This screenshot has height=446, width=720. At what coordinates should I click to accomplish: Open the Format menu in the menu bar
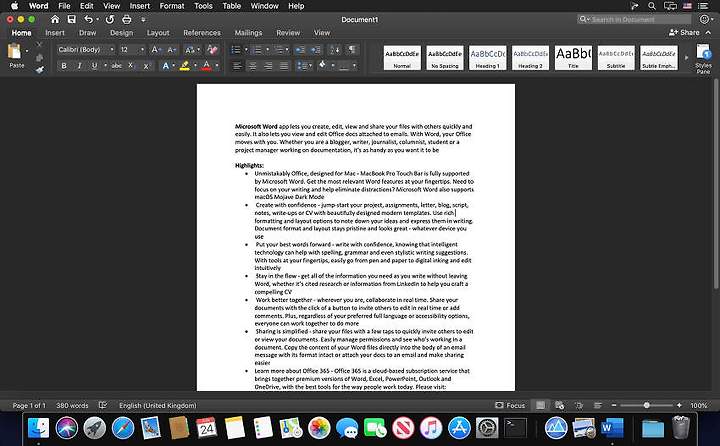[x=172, y=6]
